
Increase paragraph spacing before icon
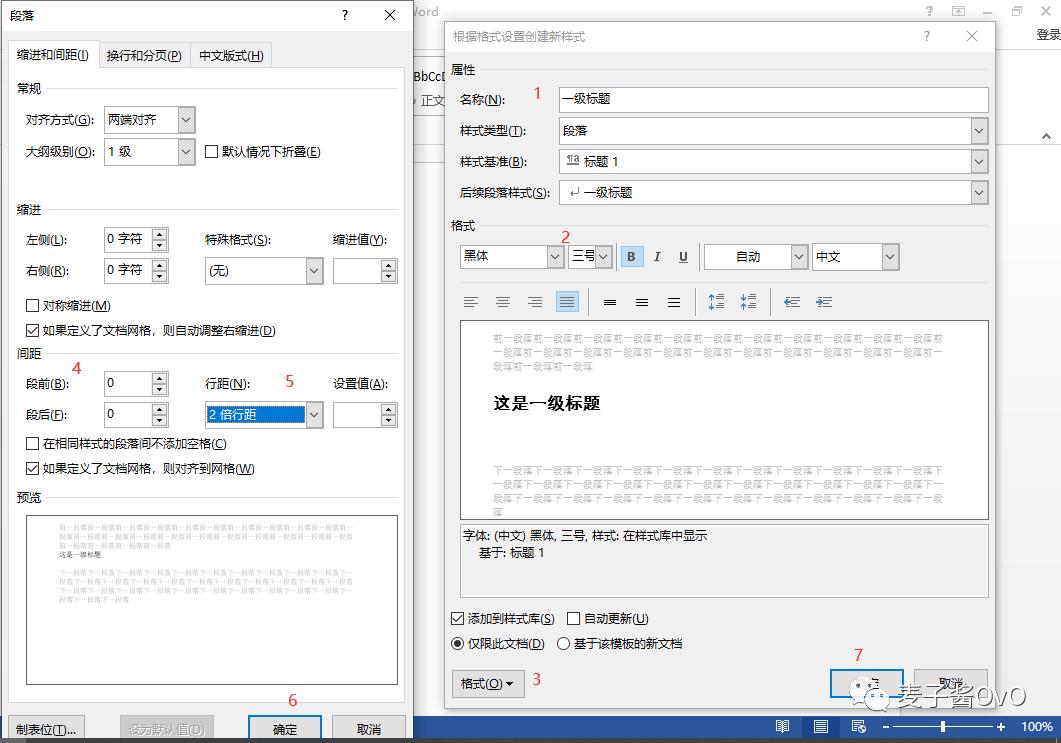[x=718, y=301]
